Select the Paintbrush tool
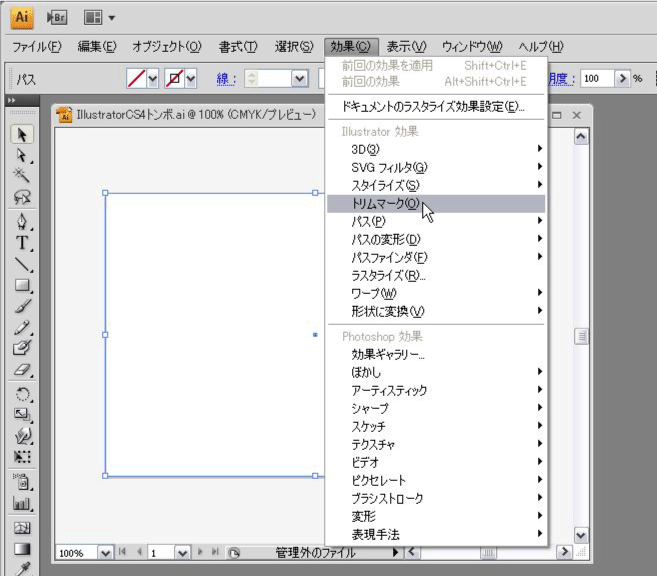The height and width of the screenshot is (576, 657). point(22,307)
